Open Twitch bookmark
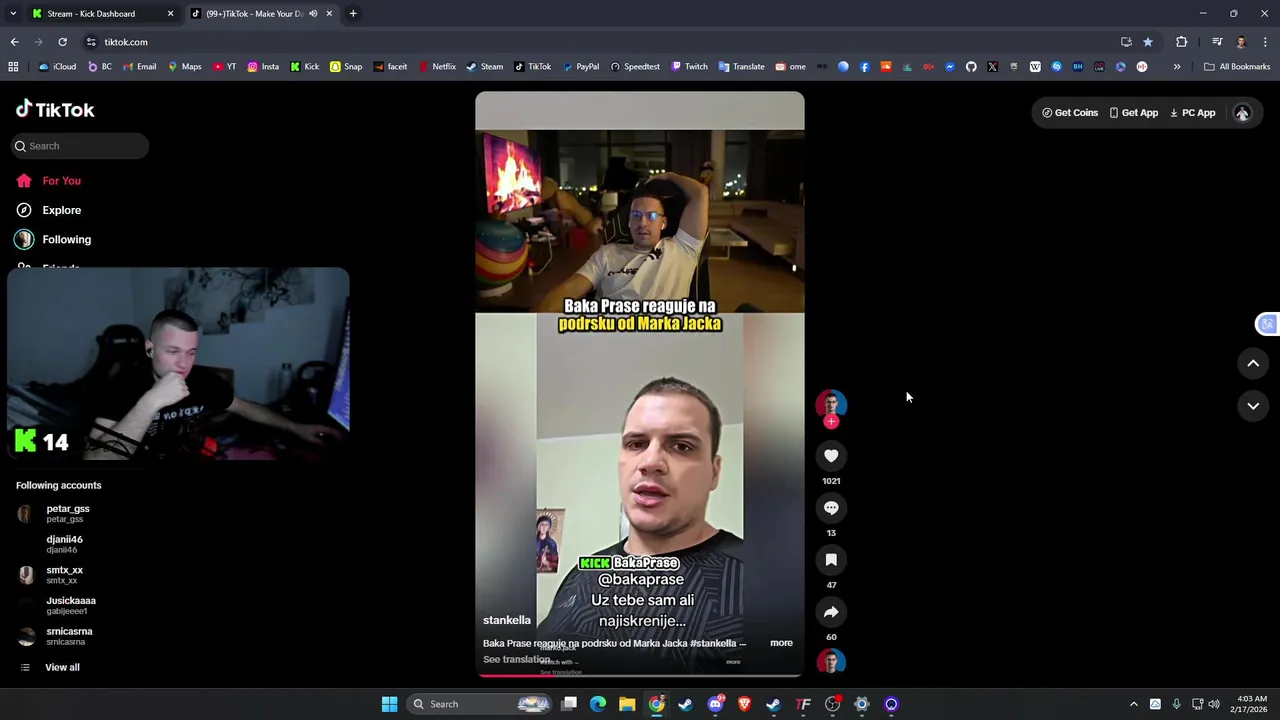Image resolution: width=1280 pixels, height=720 pixels. (x=689, y=67)
